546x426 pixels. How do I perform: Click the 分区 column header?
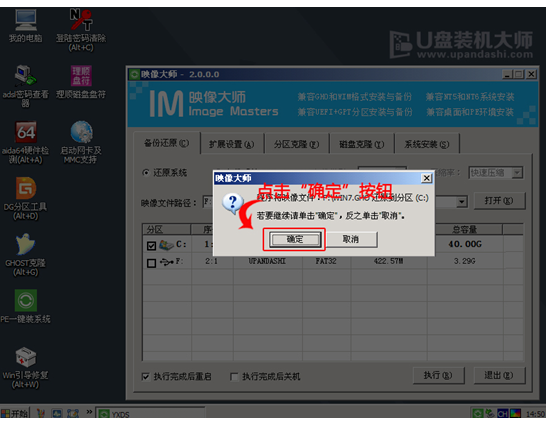coord(166,230)
